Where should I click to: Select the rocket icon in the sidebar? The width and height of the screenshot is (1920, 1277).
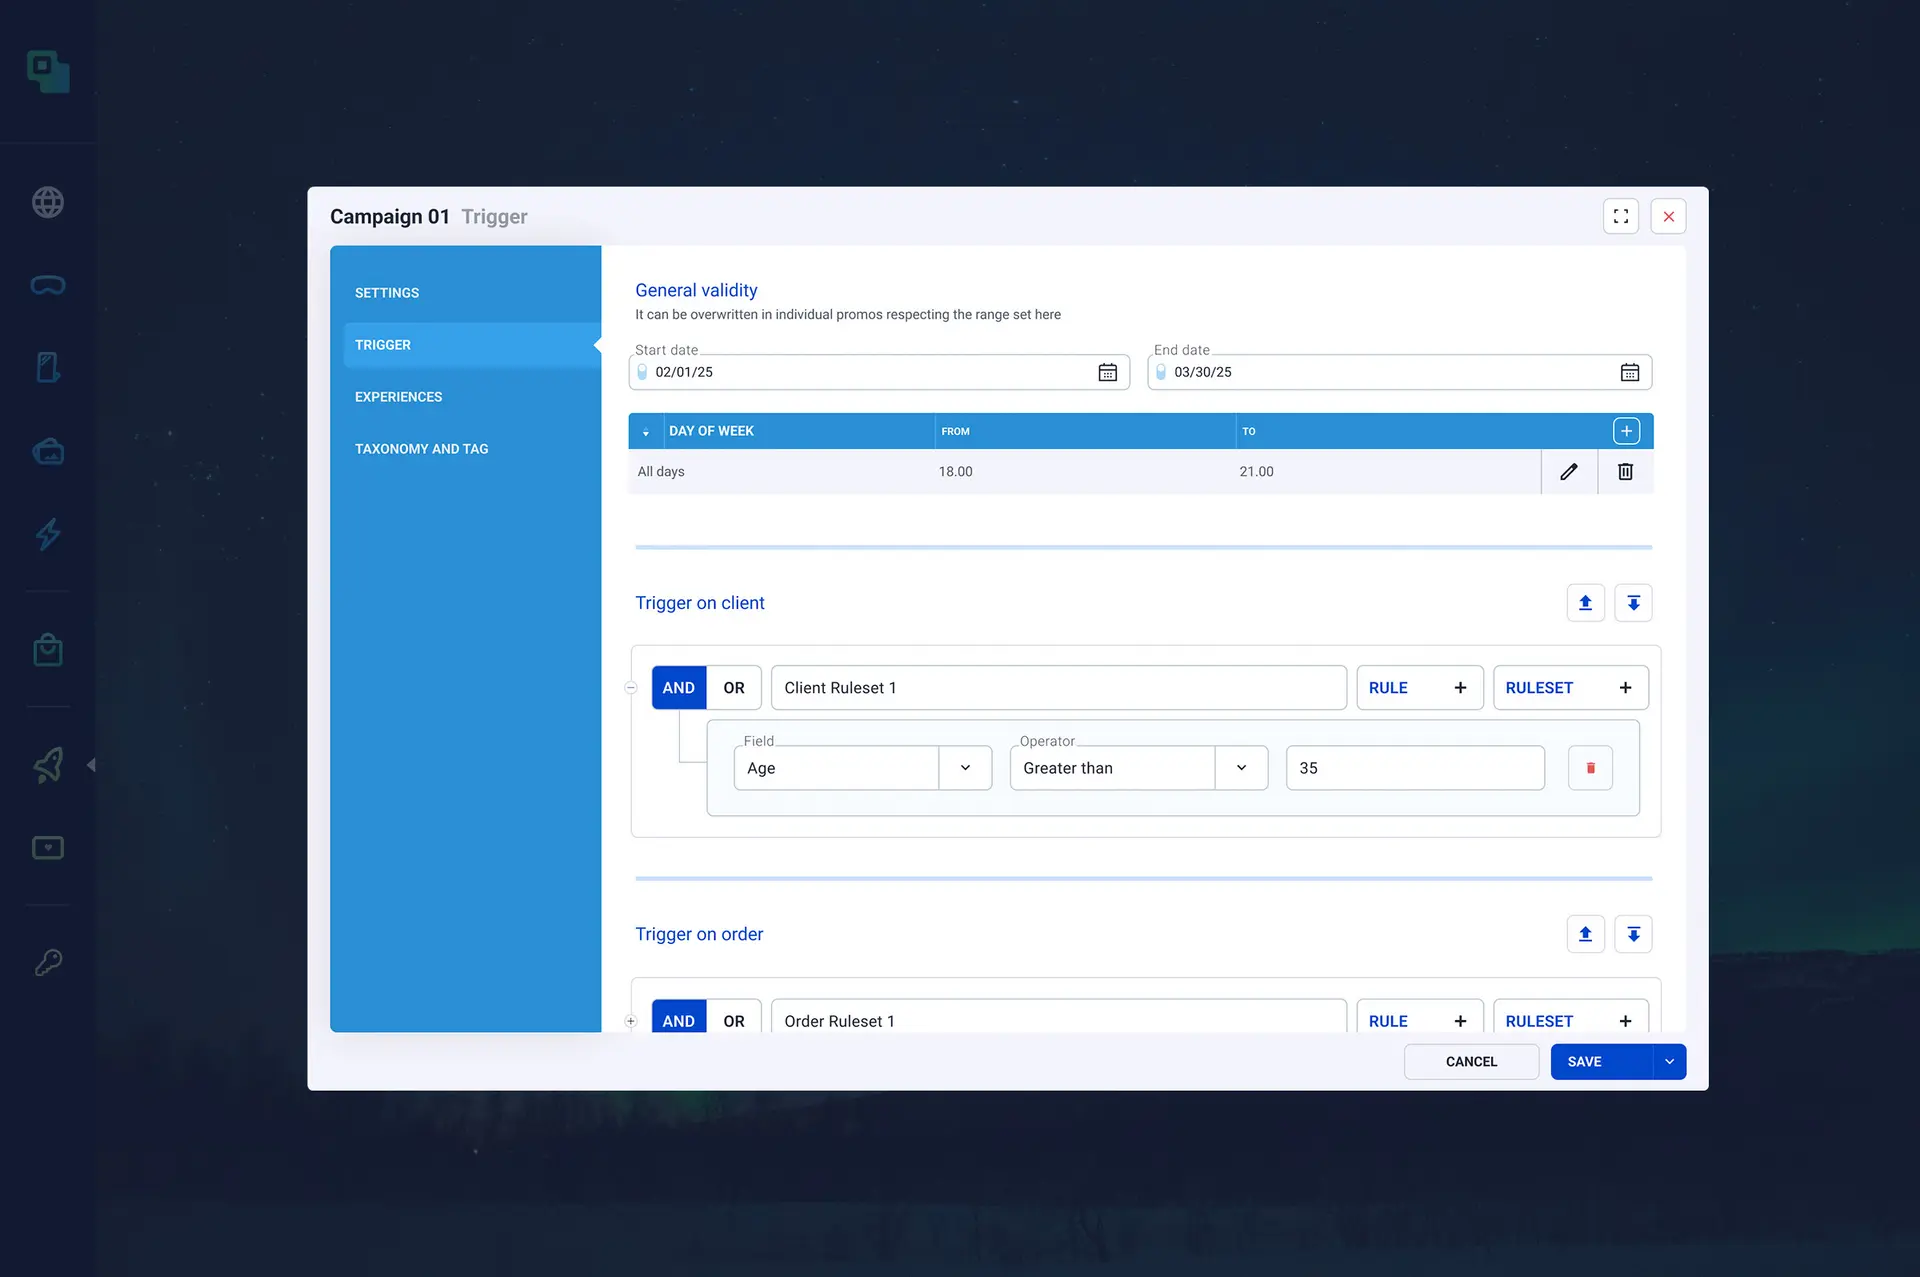click(47, 765)
